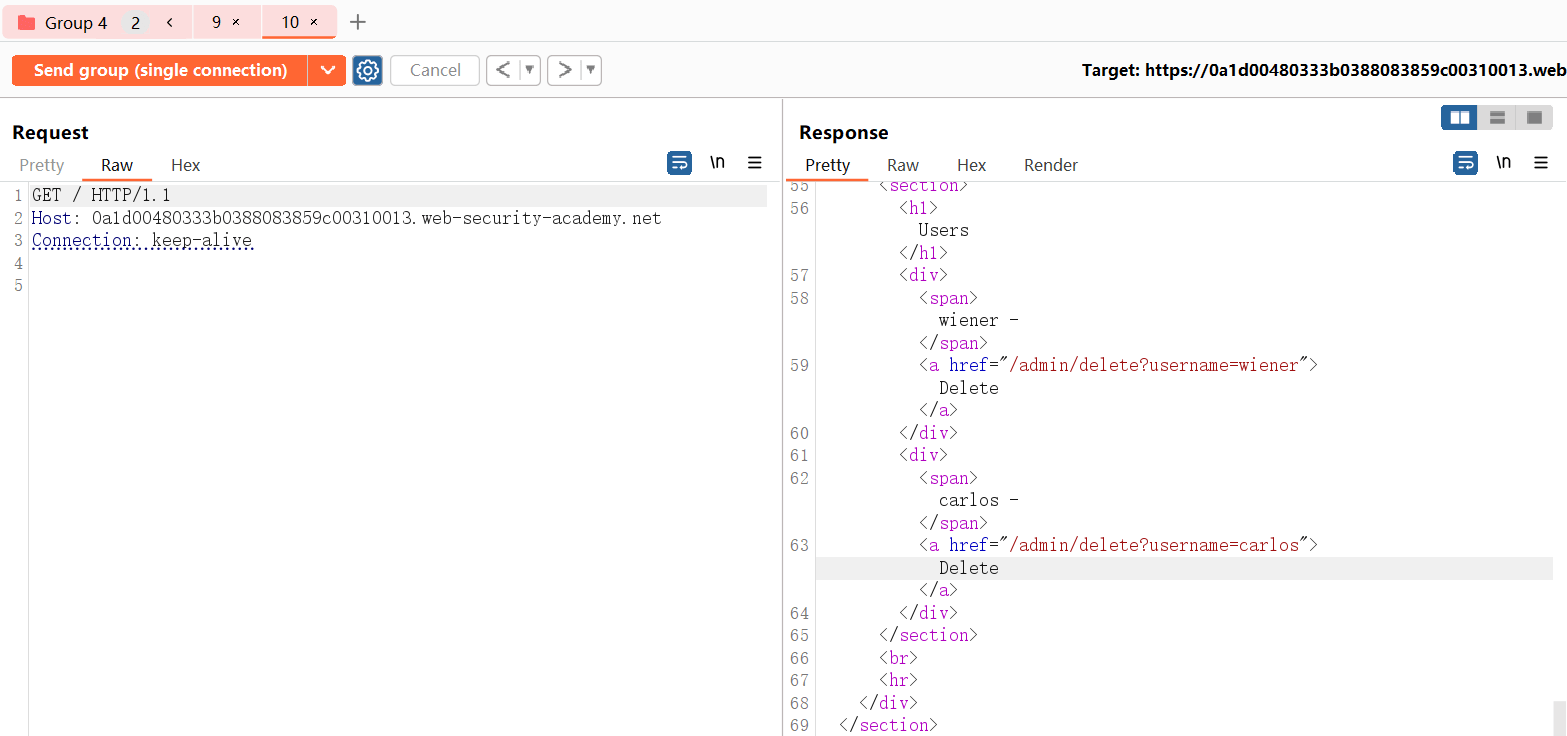Show non-printable characters in Response panel
Viewport: 1567px width, 736px height.
[x=1503, y=163]
